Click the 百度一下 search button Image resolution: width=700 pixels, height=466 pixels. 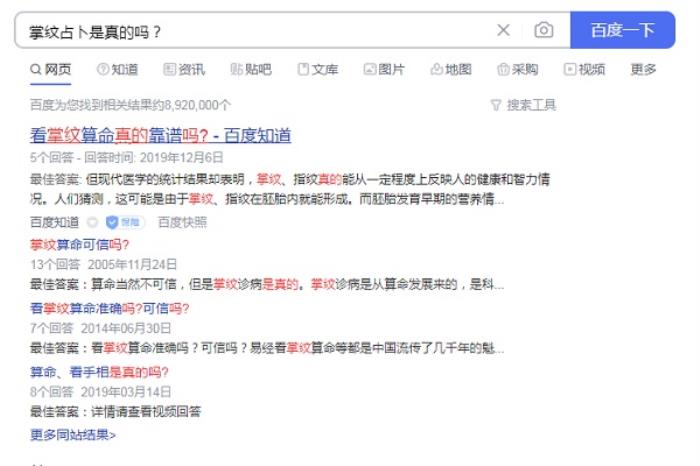coord(622,30)
